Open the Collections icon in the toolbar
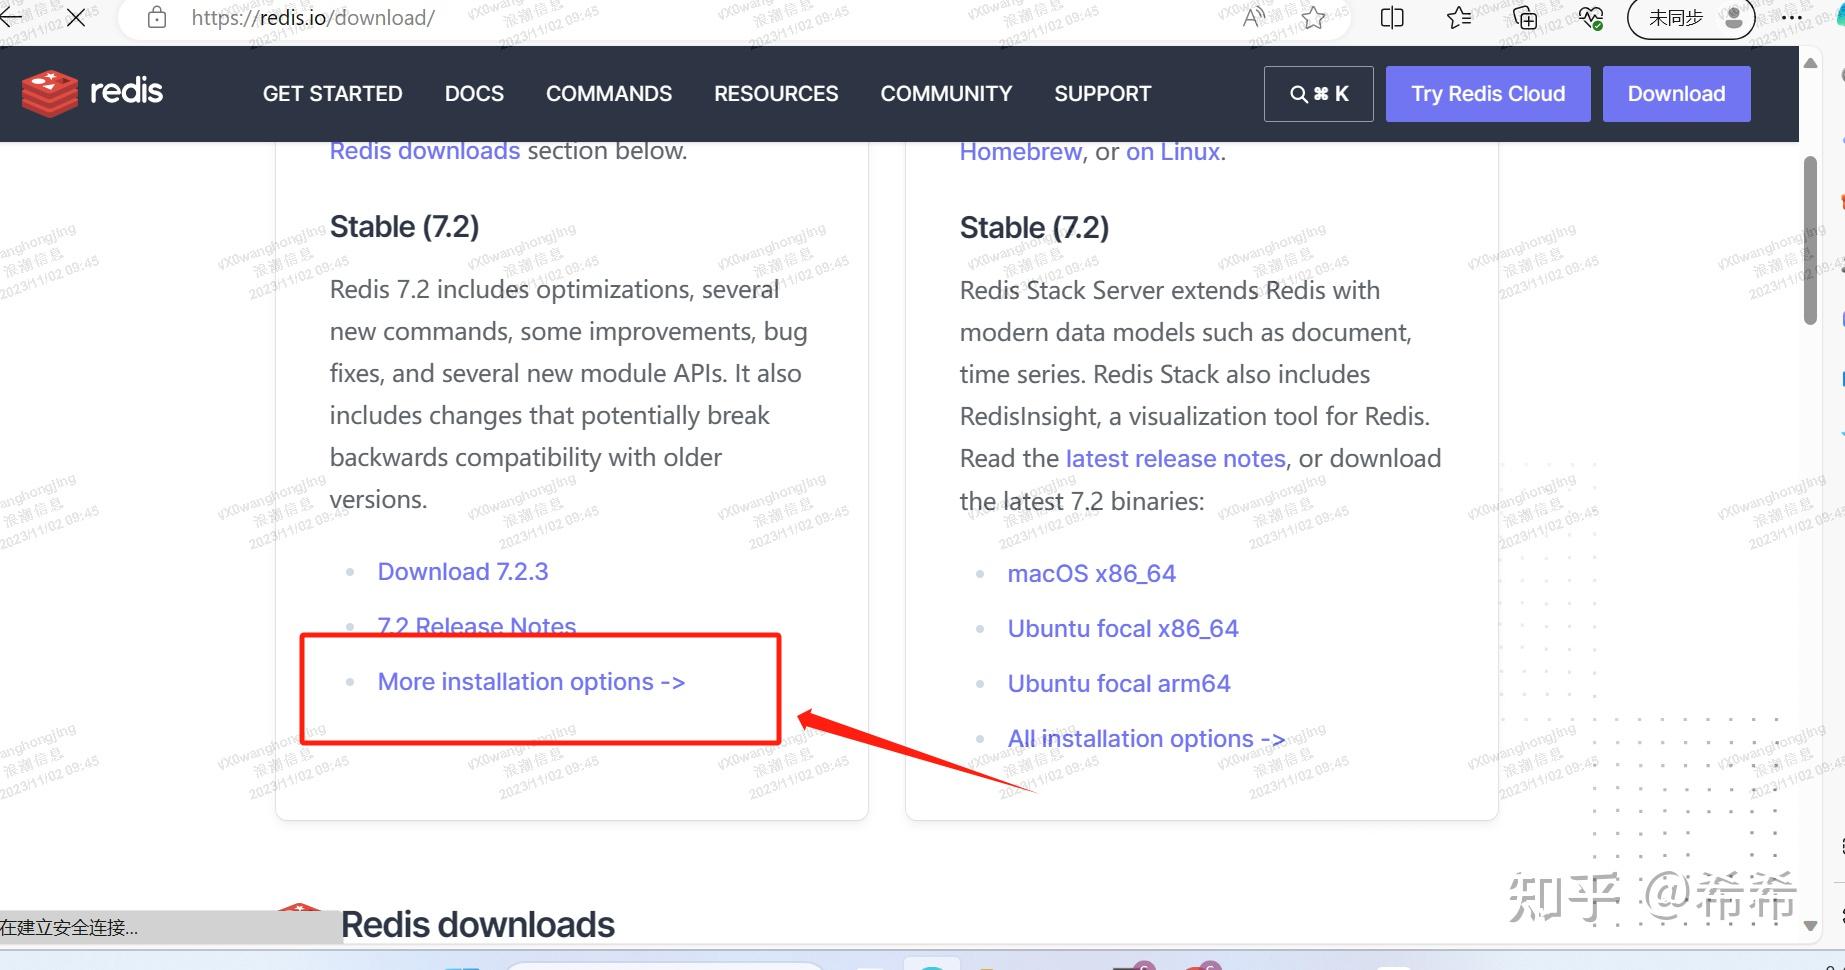1845x970 pixels. (x=1524, y=17)
